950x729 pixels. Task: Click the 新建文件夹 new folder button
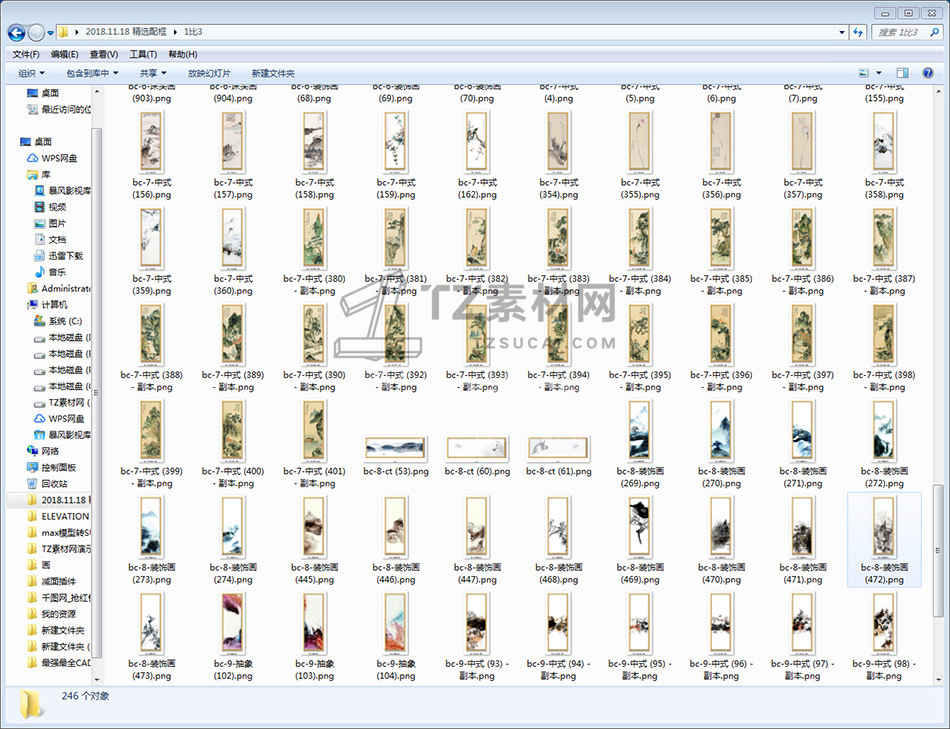(x=273, y=73)
